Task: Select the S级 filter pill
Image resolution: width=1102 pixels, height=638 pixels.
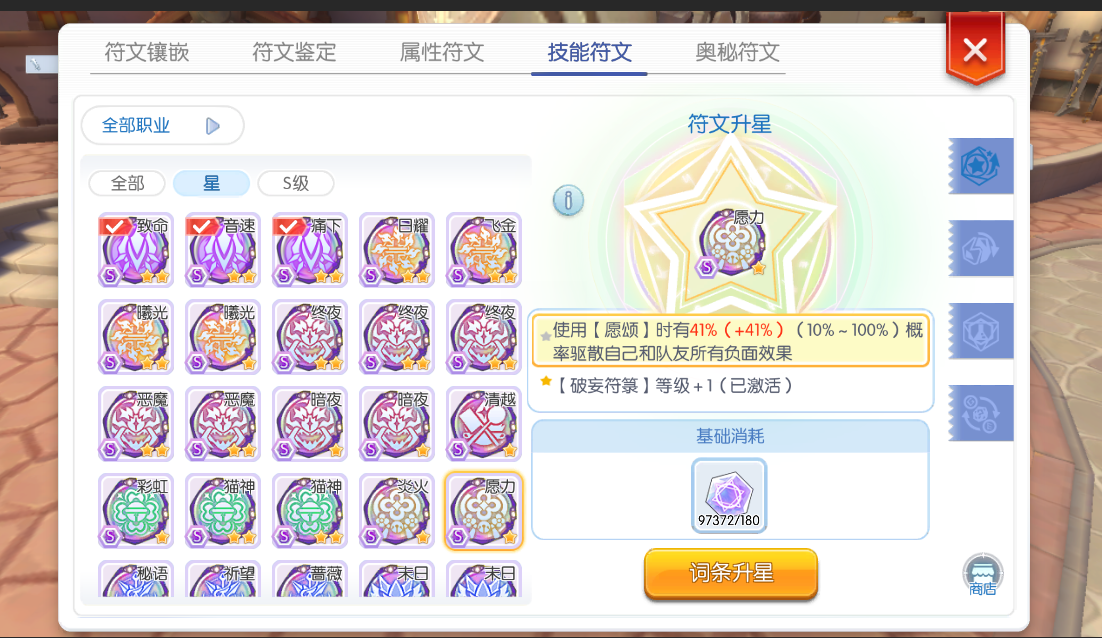Action: coord(296,183)
